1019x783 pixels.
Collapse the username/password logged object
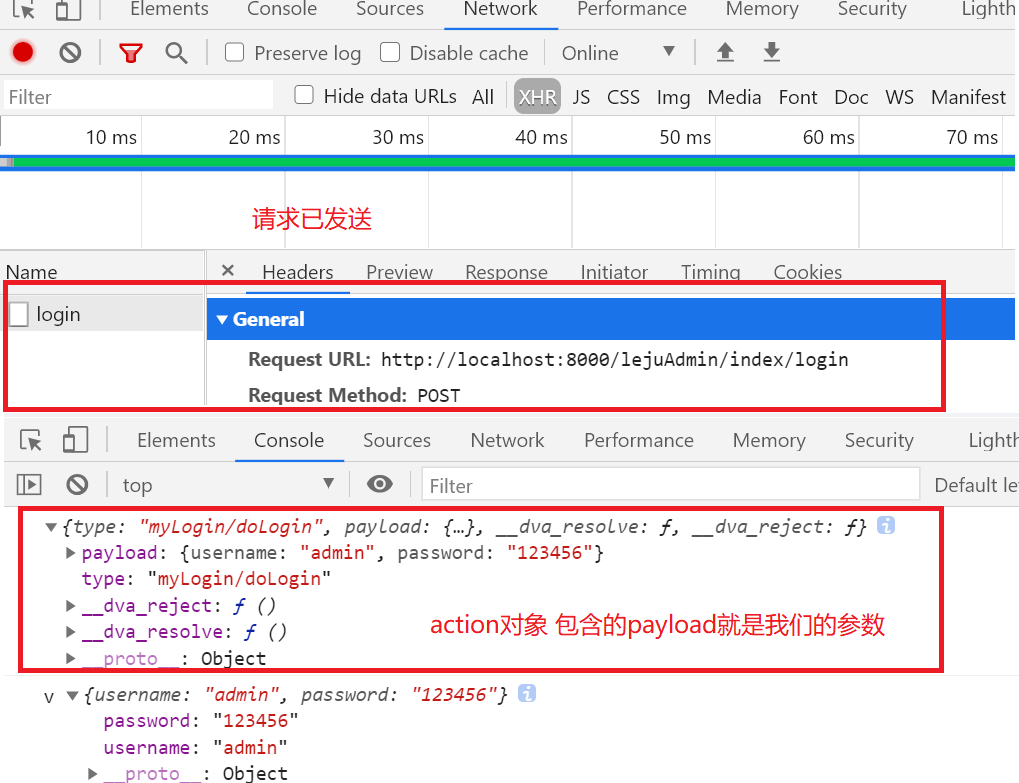pos(73,696)
